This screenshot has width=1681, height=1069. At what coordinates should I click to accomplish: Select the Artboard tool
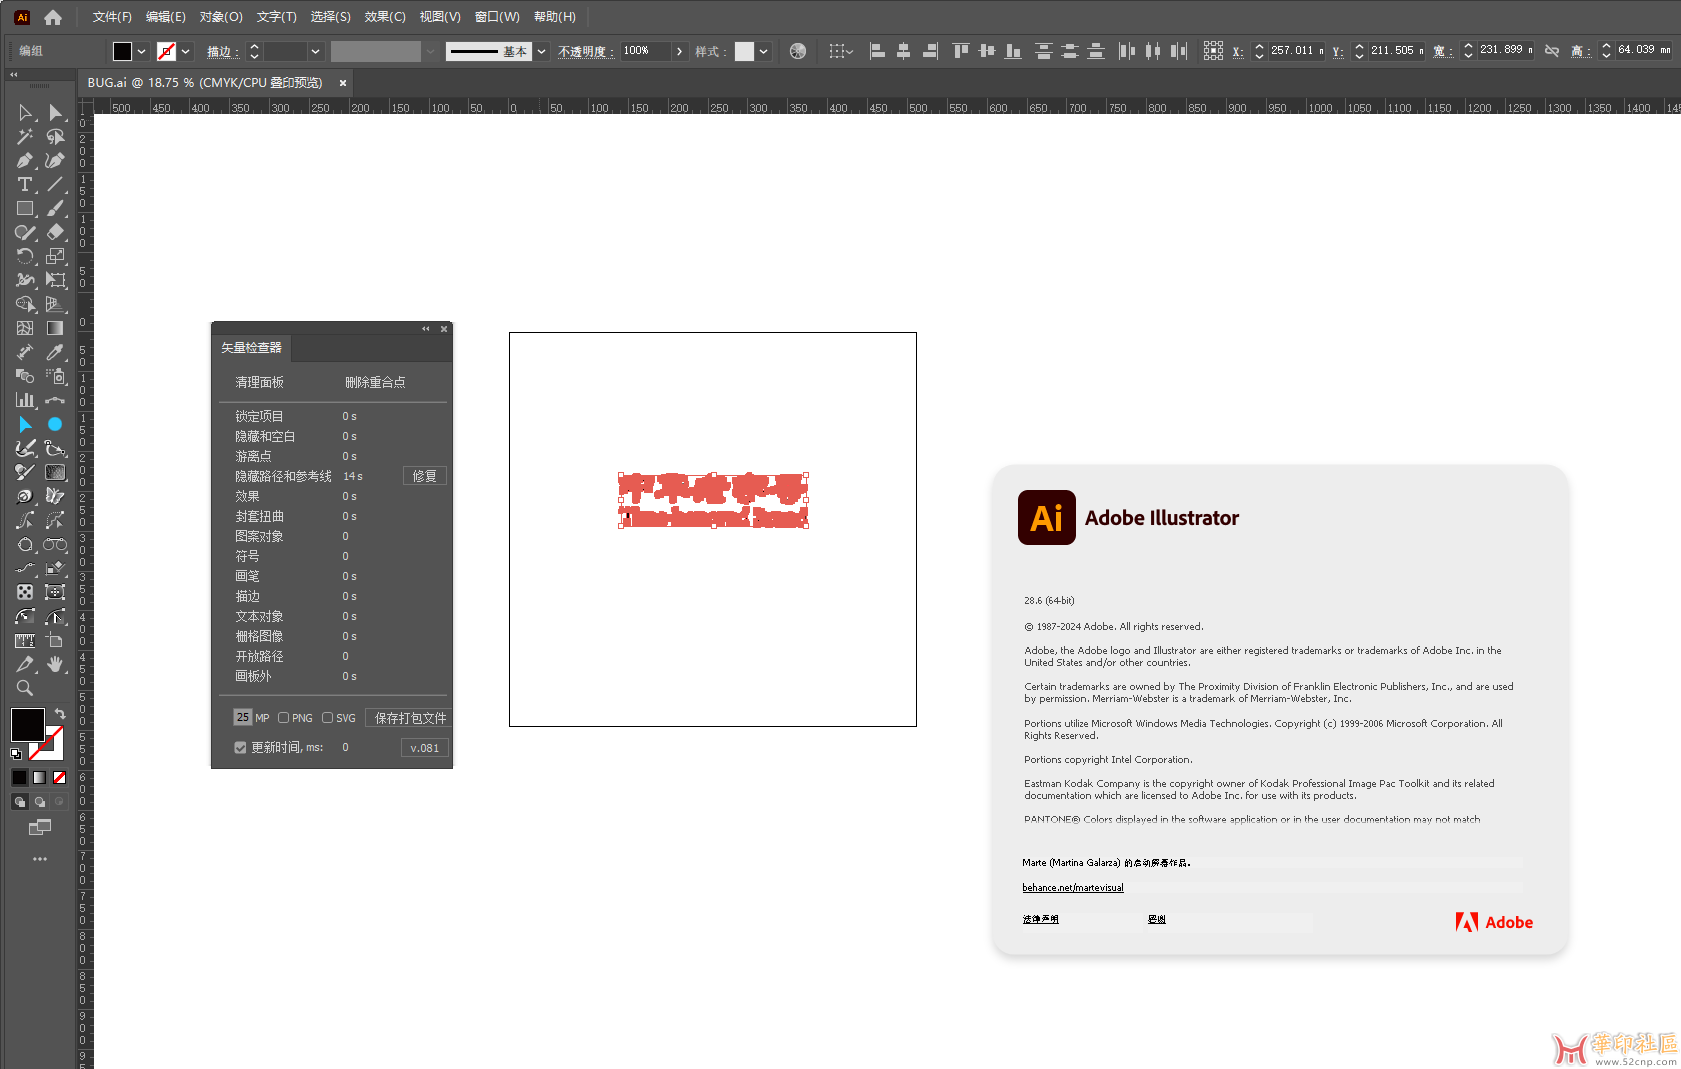(55, 641)
